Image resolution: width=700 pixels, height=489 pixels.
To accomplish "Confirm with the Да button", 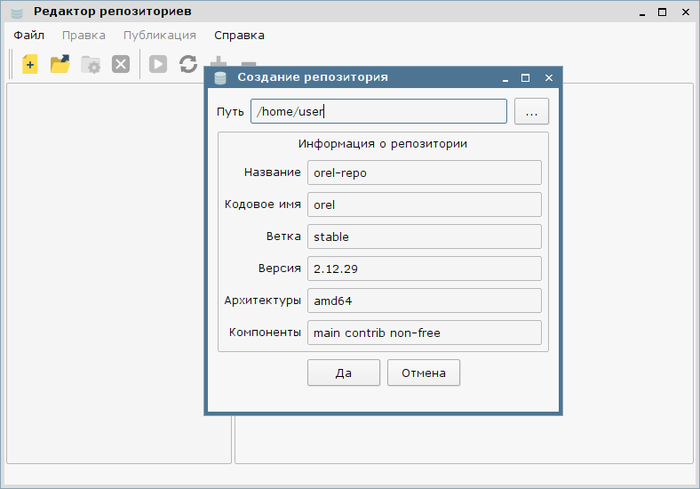I will (x=343, y=373).
